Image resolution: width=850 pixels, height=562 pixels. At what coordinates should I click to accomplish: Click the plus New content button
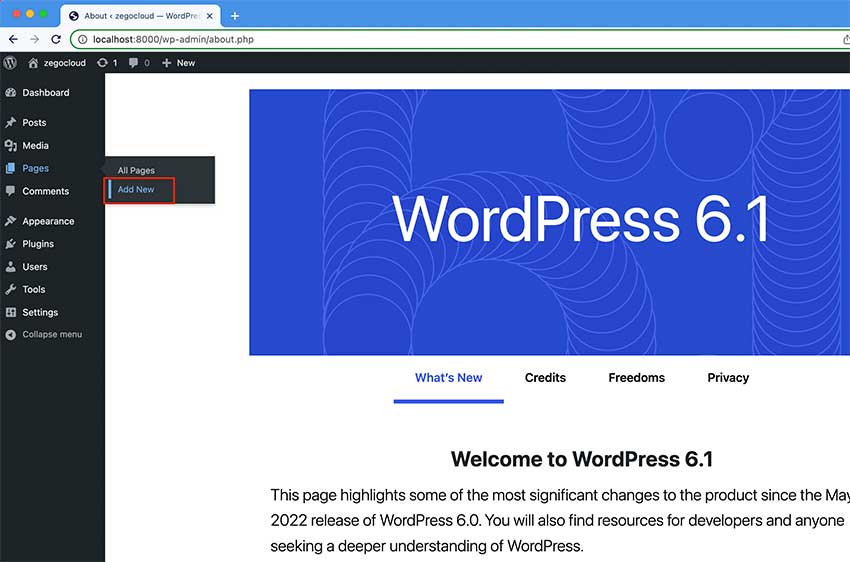(x=178, y=62)
